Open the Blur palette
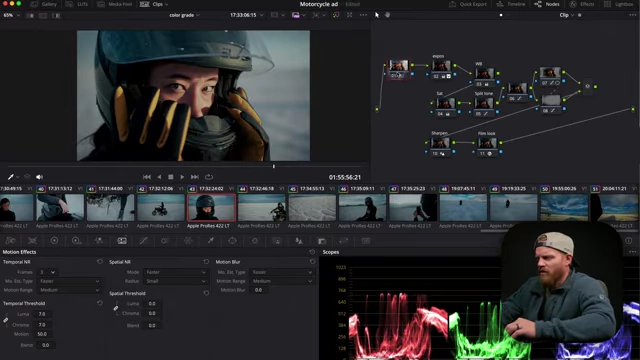The height and width of the screenshot is (360, 640). tap(299, 241)
